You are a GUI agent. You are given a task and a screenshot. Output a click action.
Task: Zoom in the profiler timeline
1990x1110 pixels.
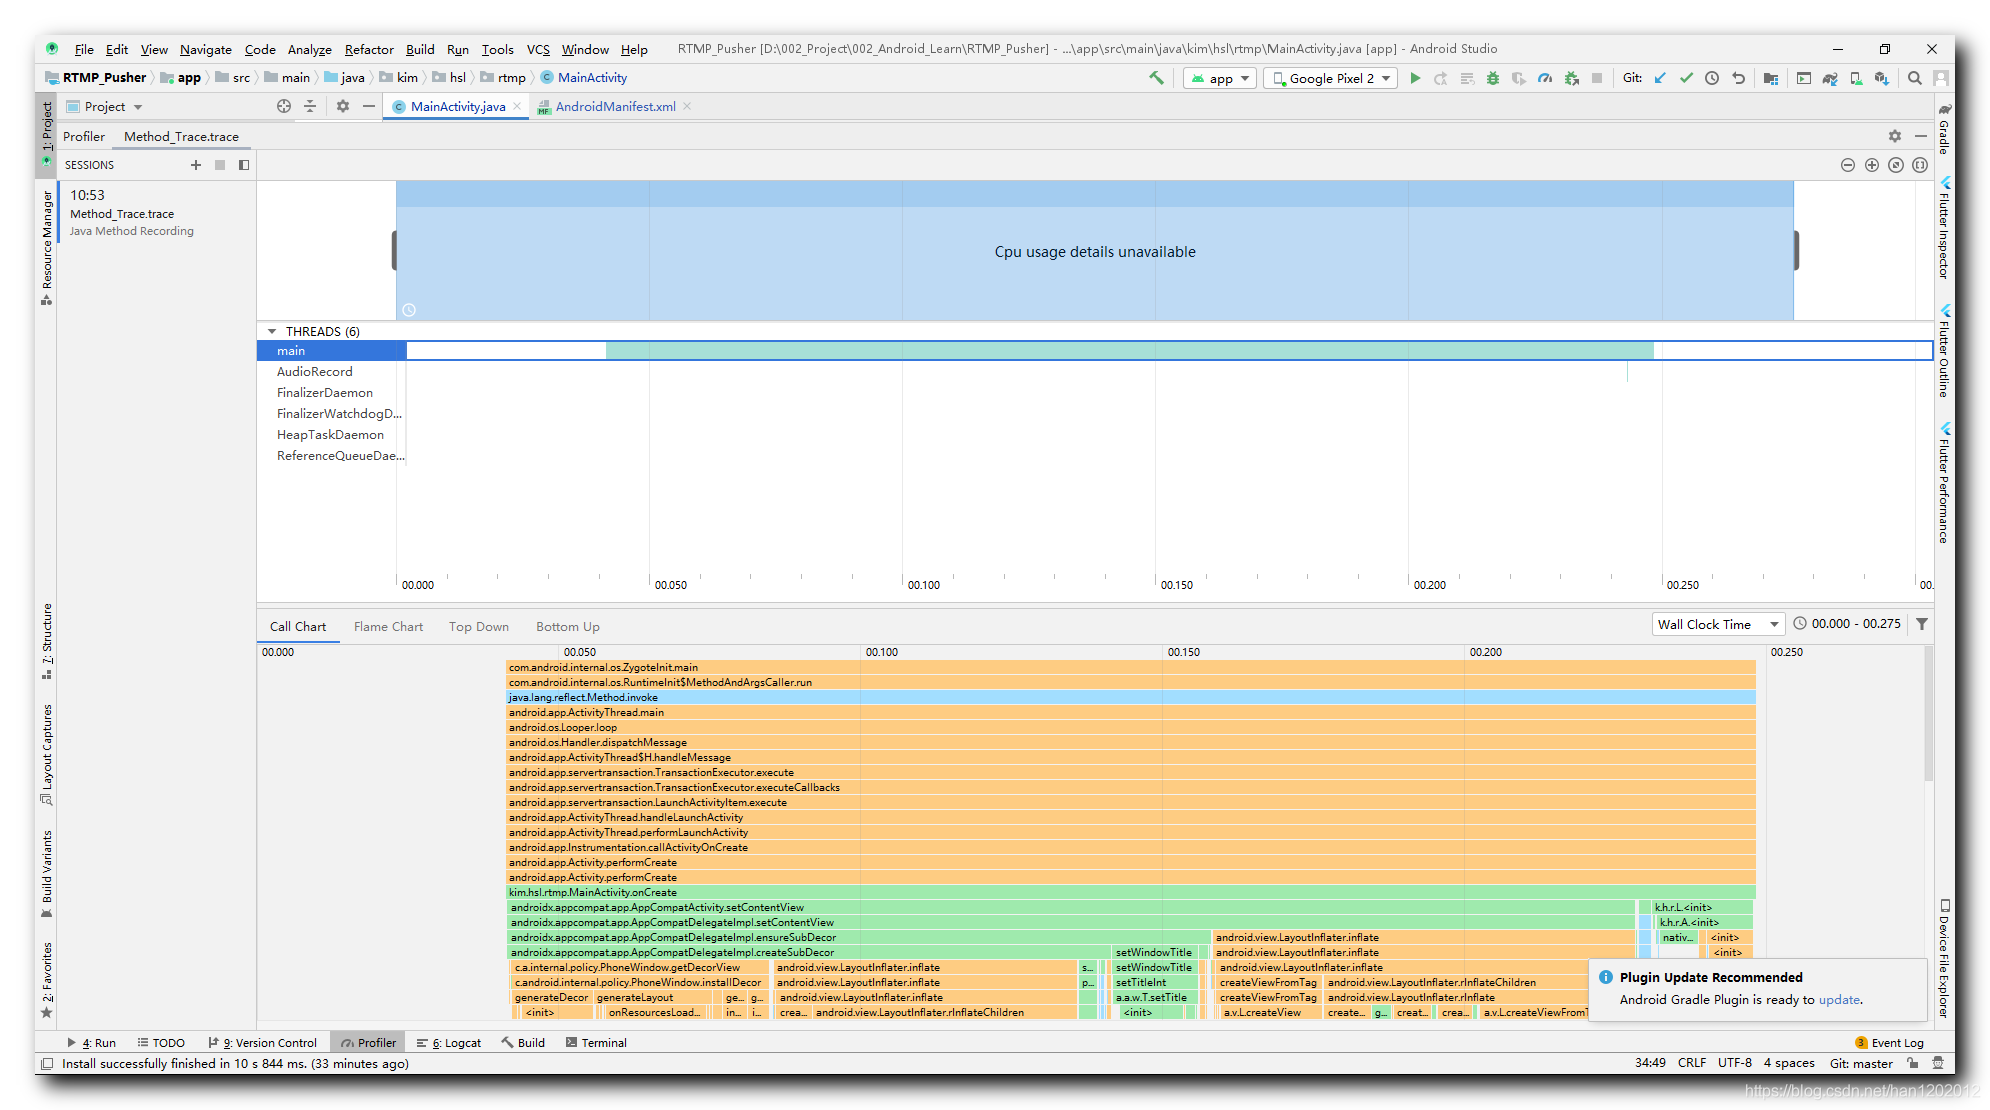tap(1872, 165)
